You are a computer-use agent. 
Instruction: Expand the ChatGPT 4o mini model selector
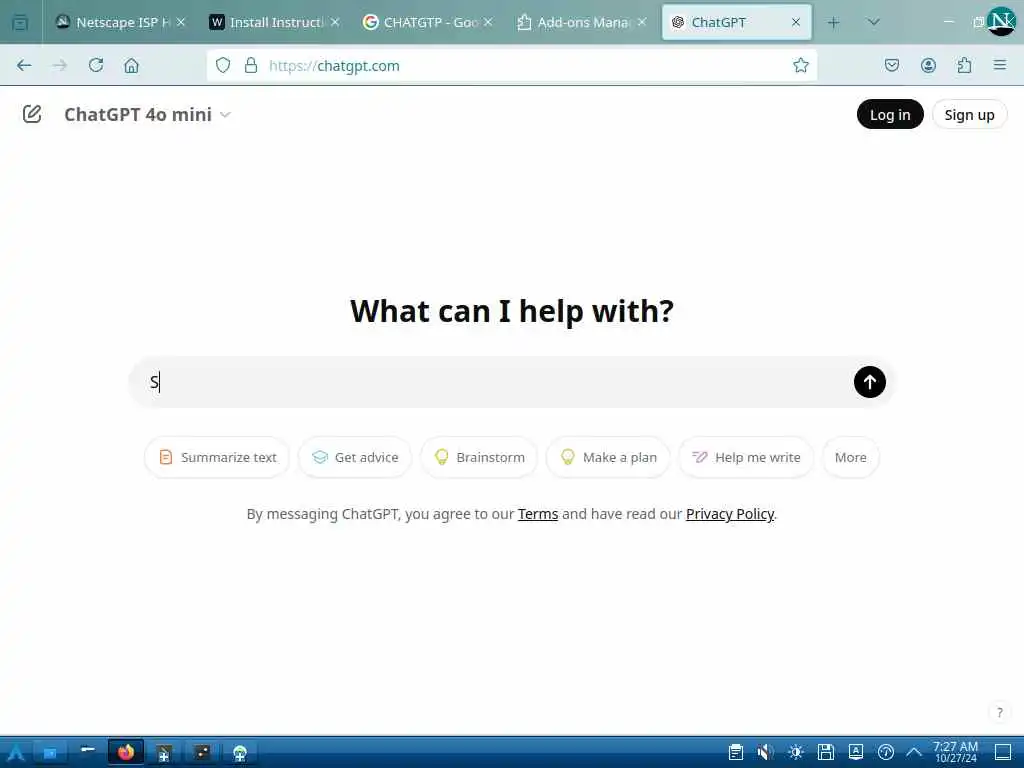point(148,114)
